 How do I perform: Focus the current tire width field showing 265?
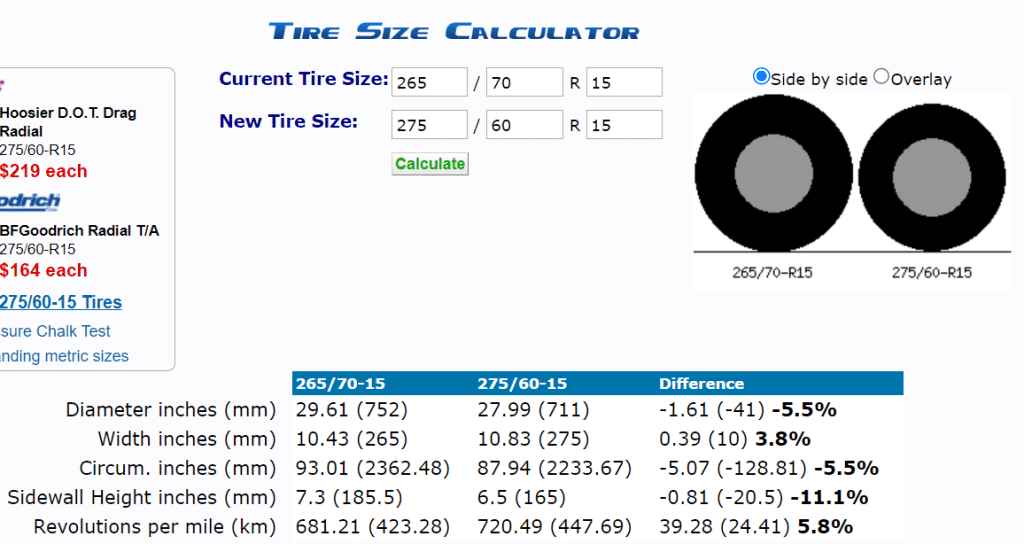(x=429, y=83)
